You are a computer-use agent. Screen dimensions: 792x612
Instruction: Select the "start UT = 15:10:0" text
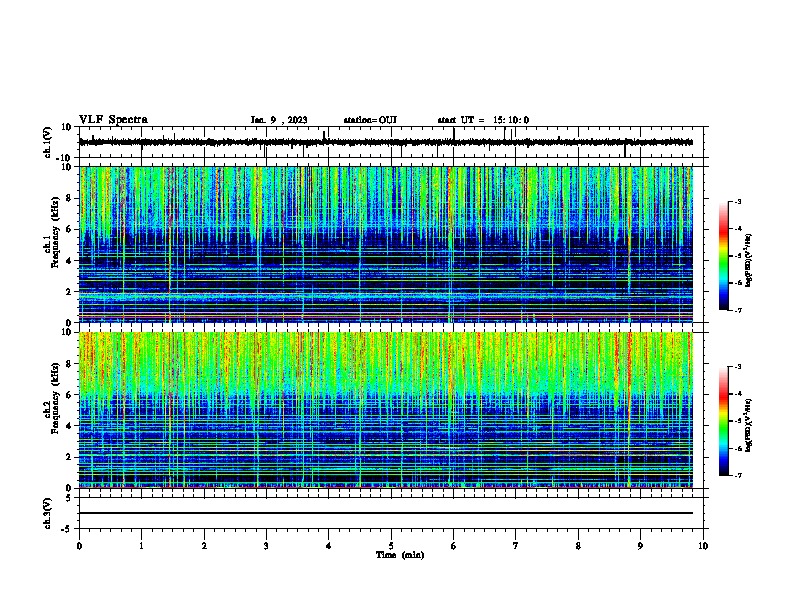tap(483, 120)
